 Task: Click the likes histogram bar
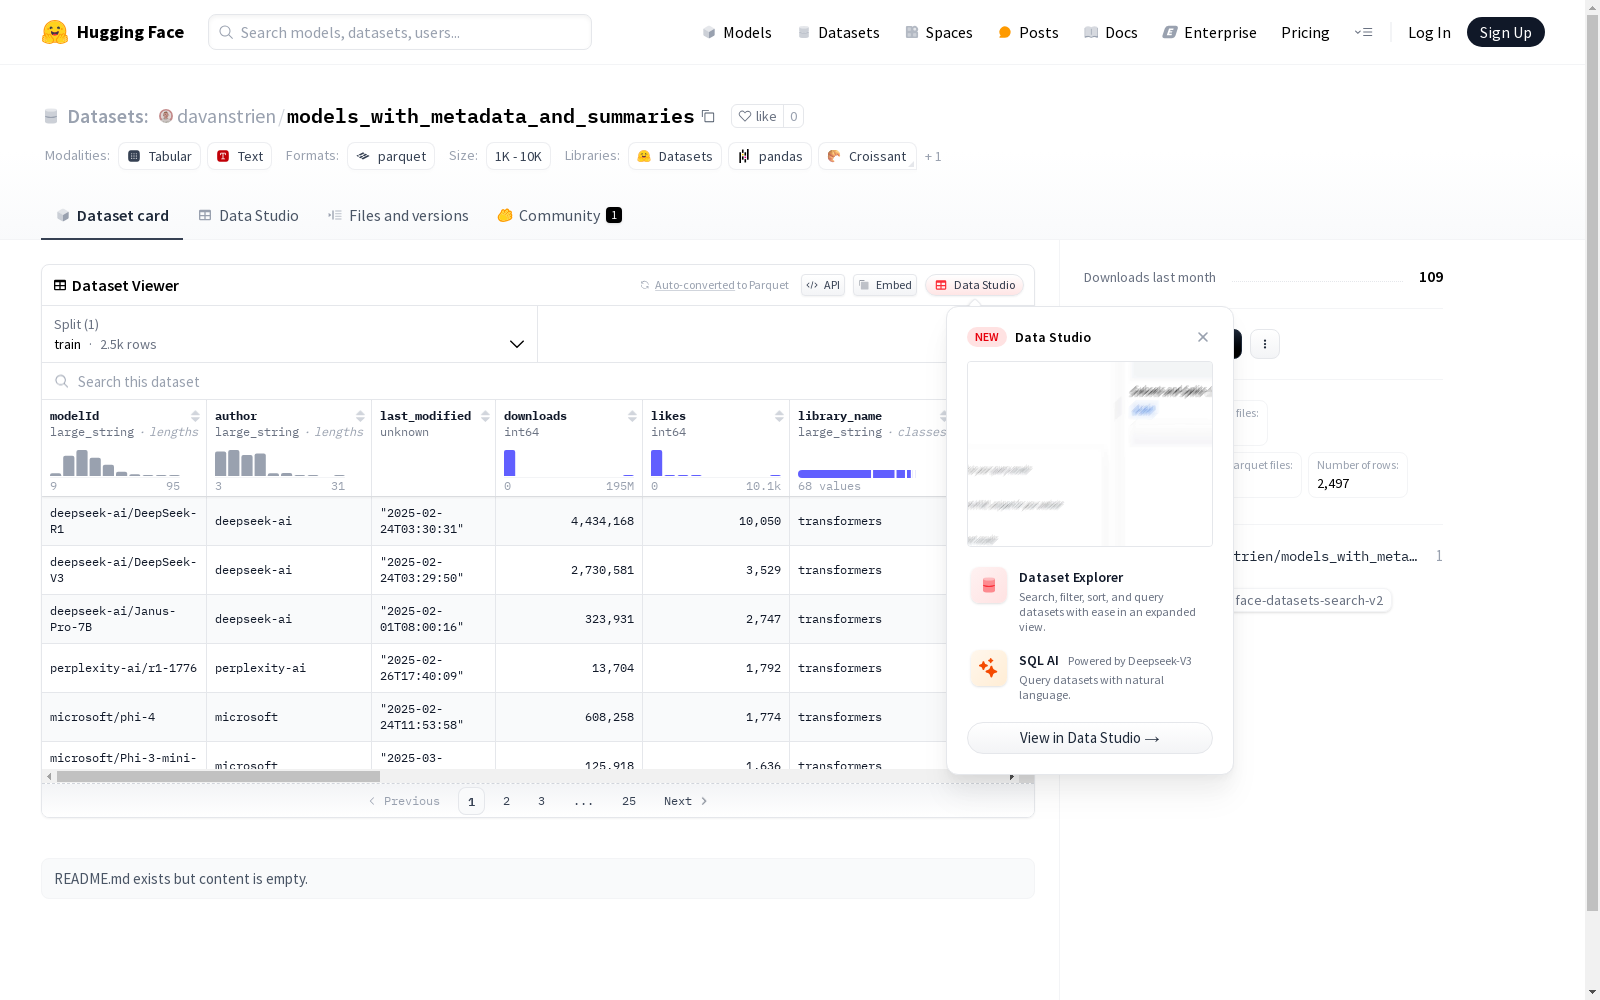pyautogui.click(x=656, y=463)
